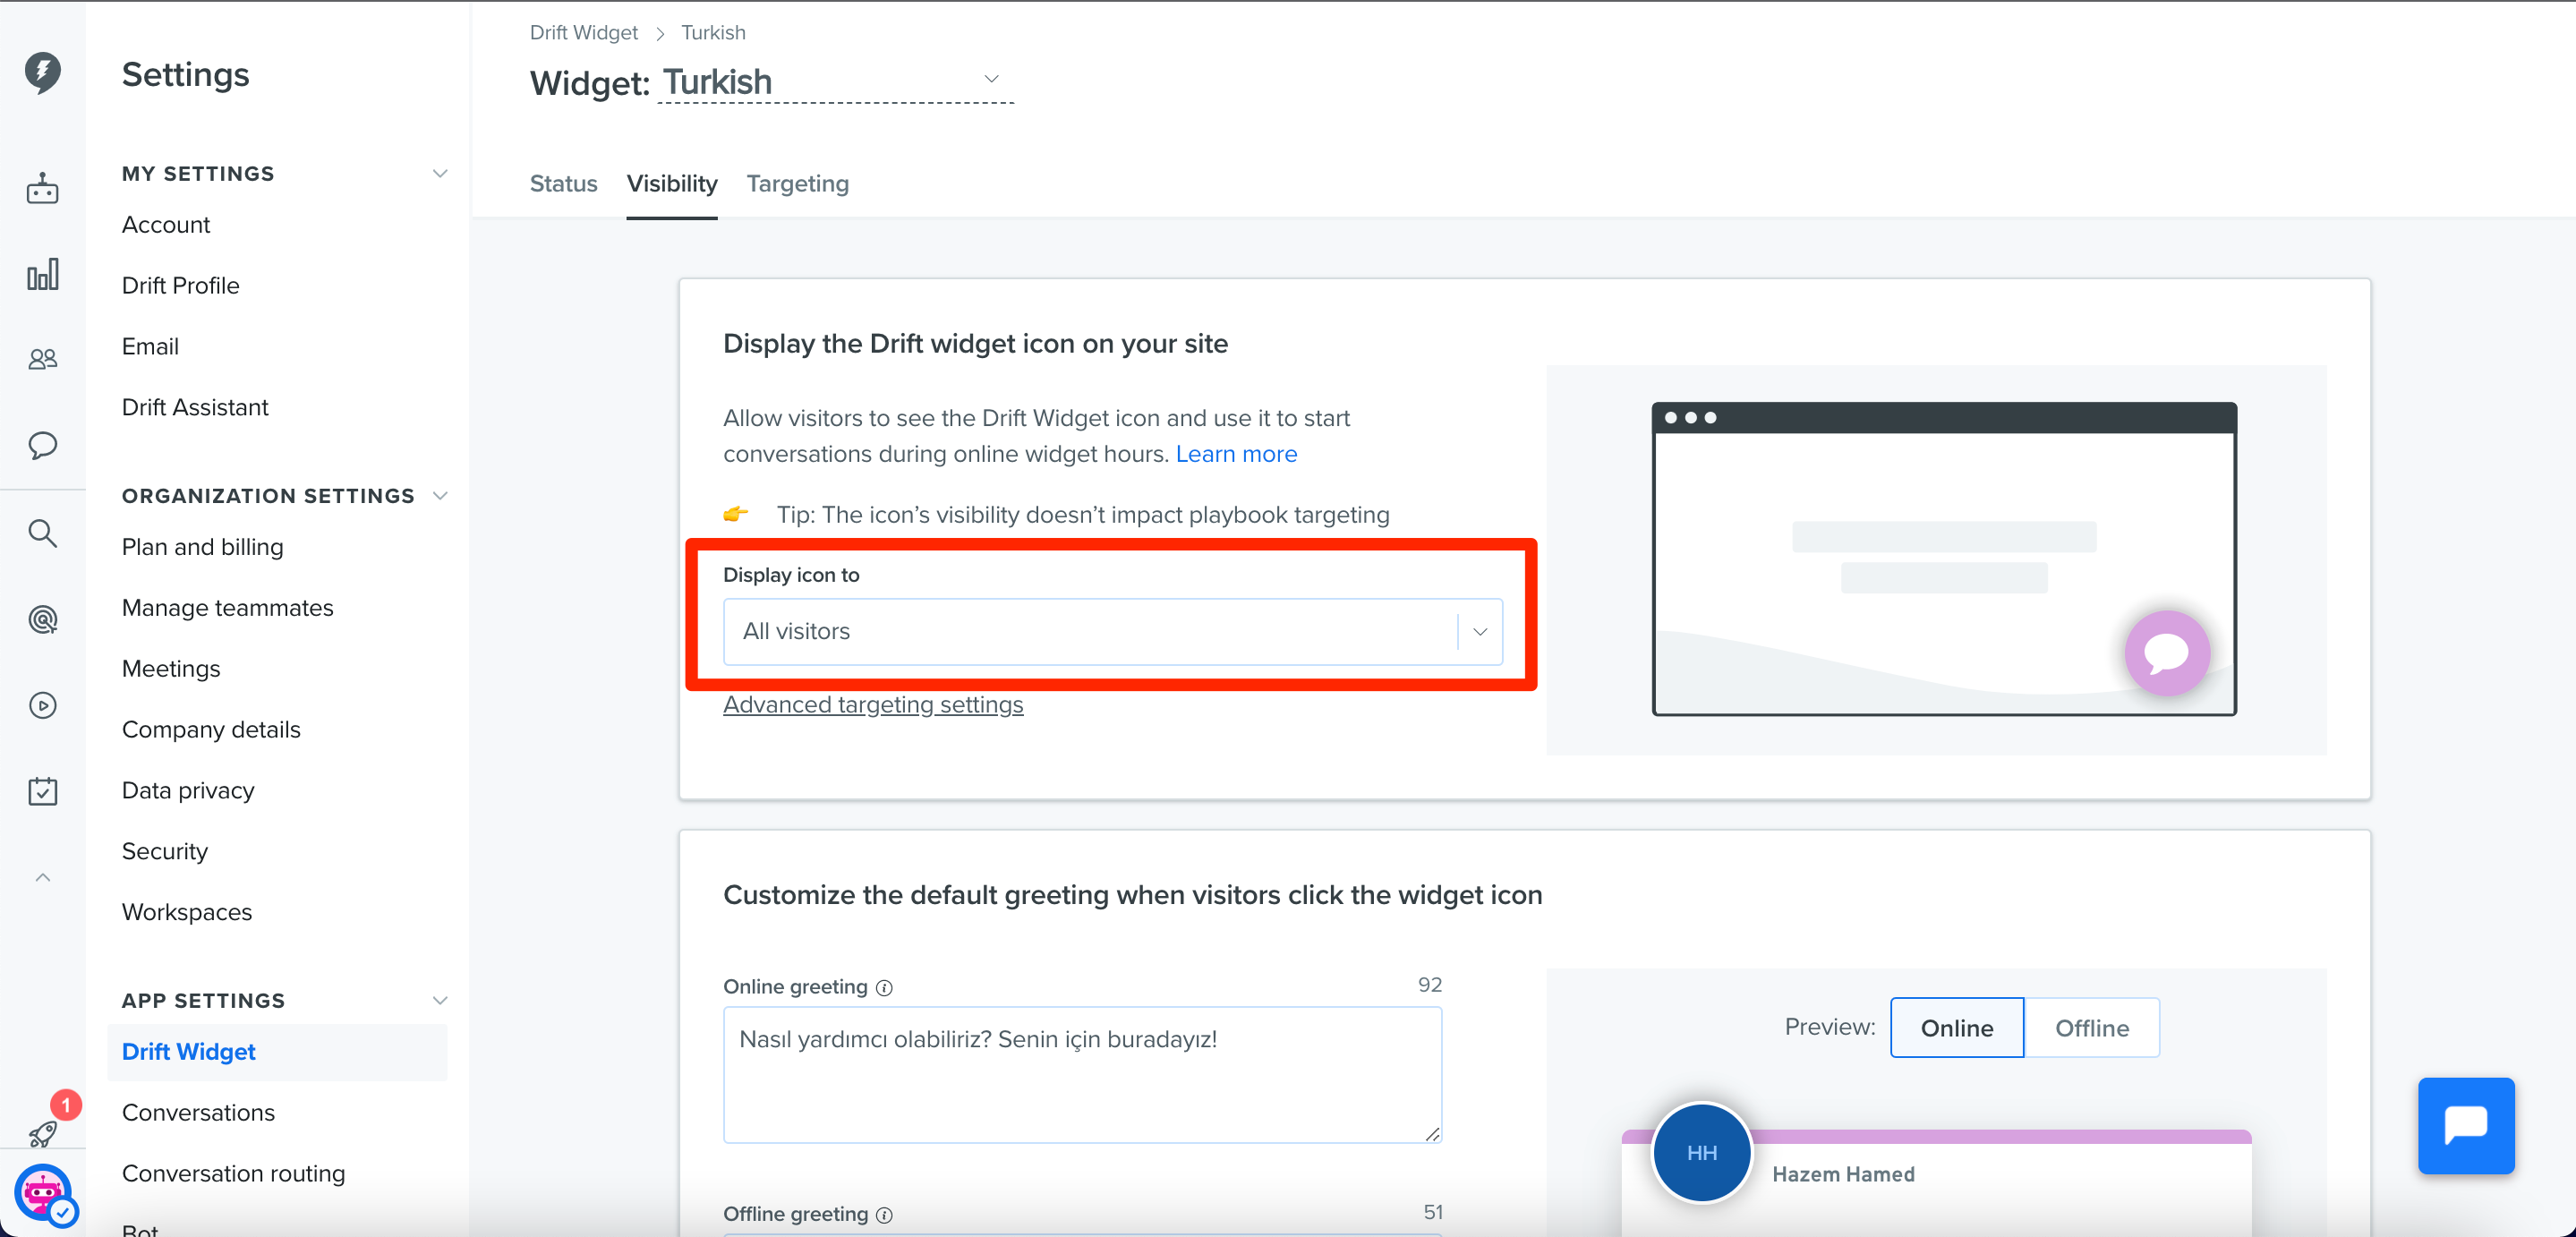Click the Turkish breadcrumb item
Viewport: 2576px width, 1237px height.
click(x=713, y=32)
